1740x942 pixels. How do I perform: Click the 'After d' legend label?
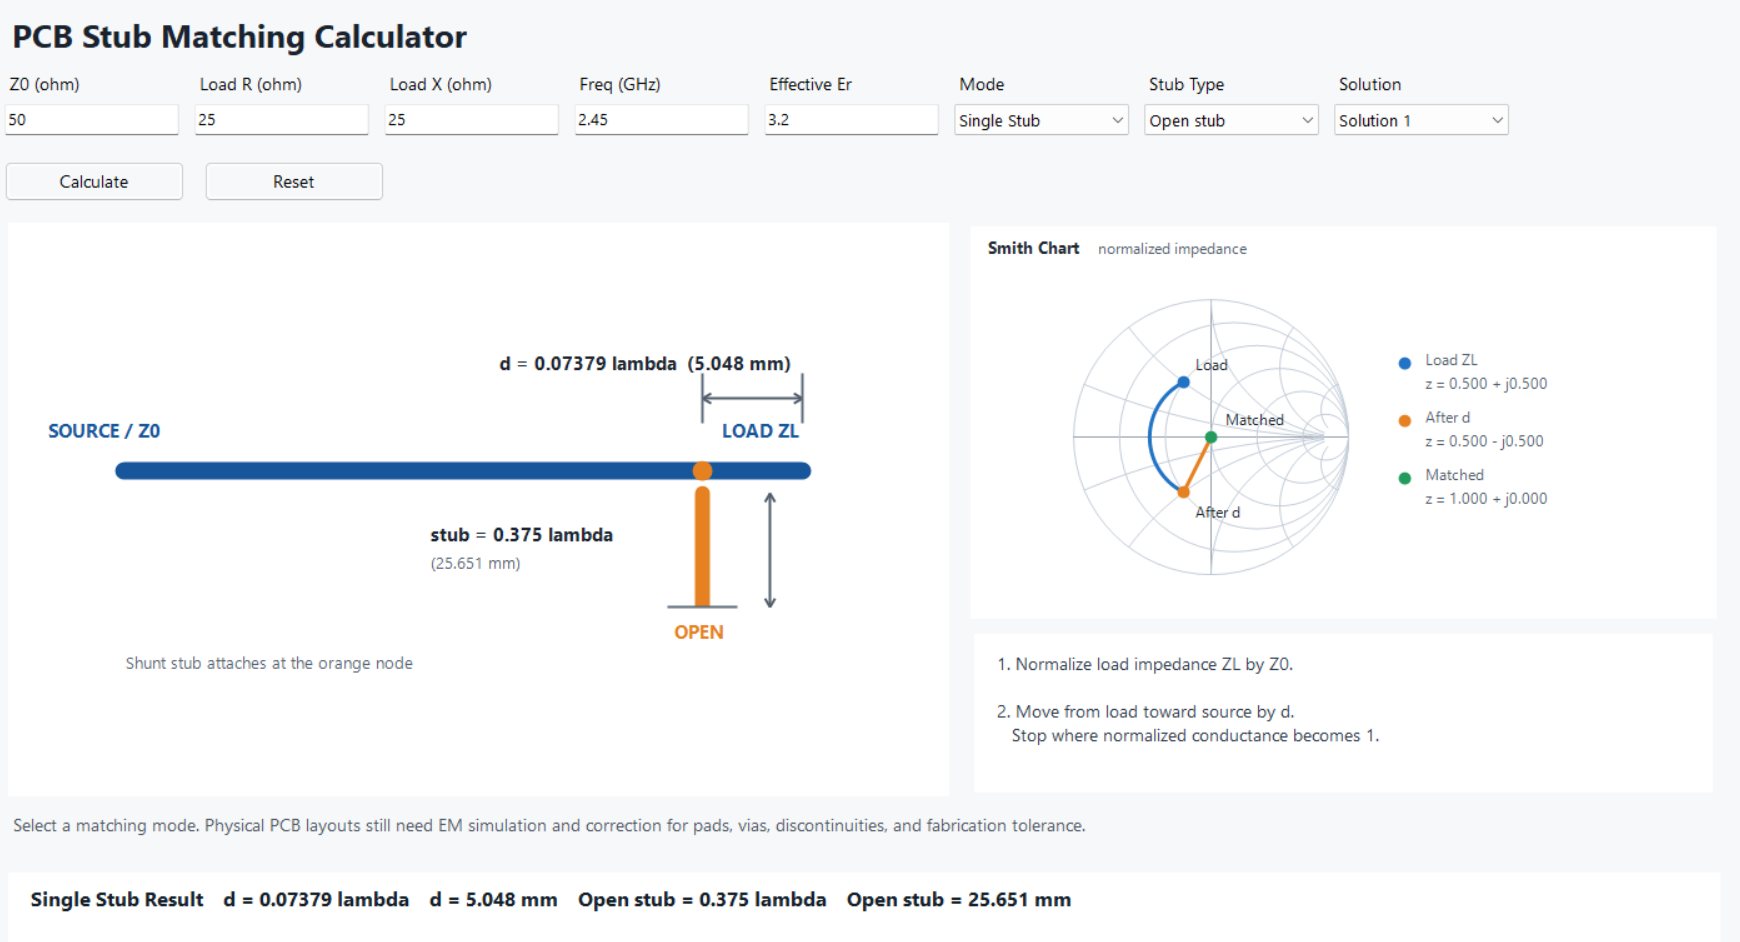pos(1447,418)
